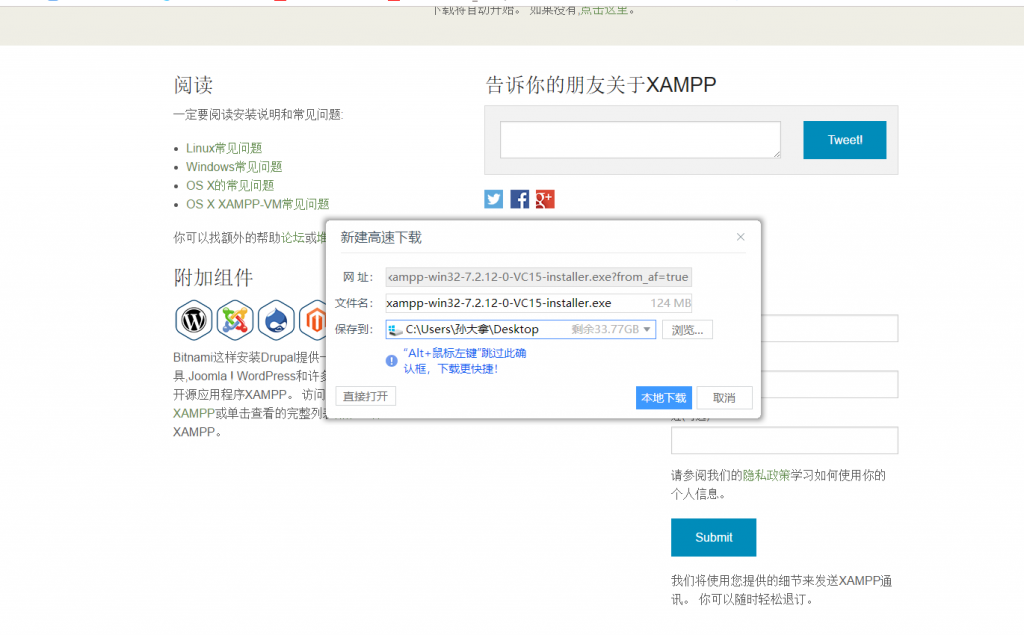Select the Drupal add-on icon

pyautogui.click(x=276, y=320)
